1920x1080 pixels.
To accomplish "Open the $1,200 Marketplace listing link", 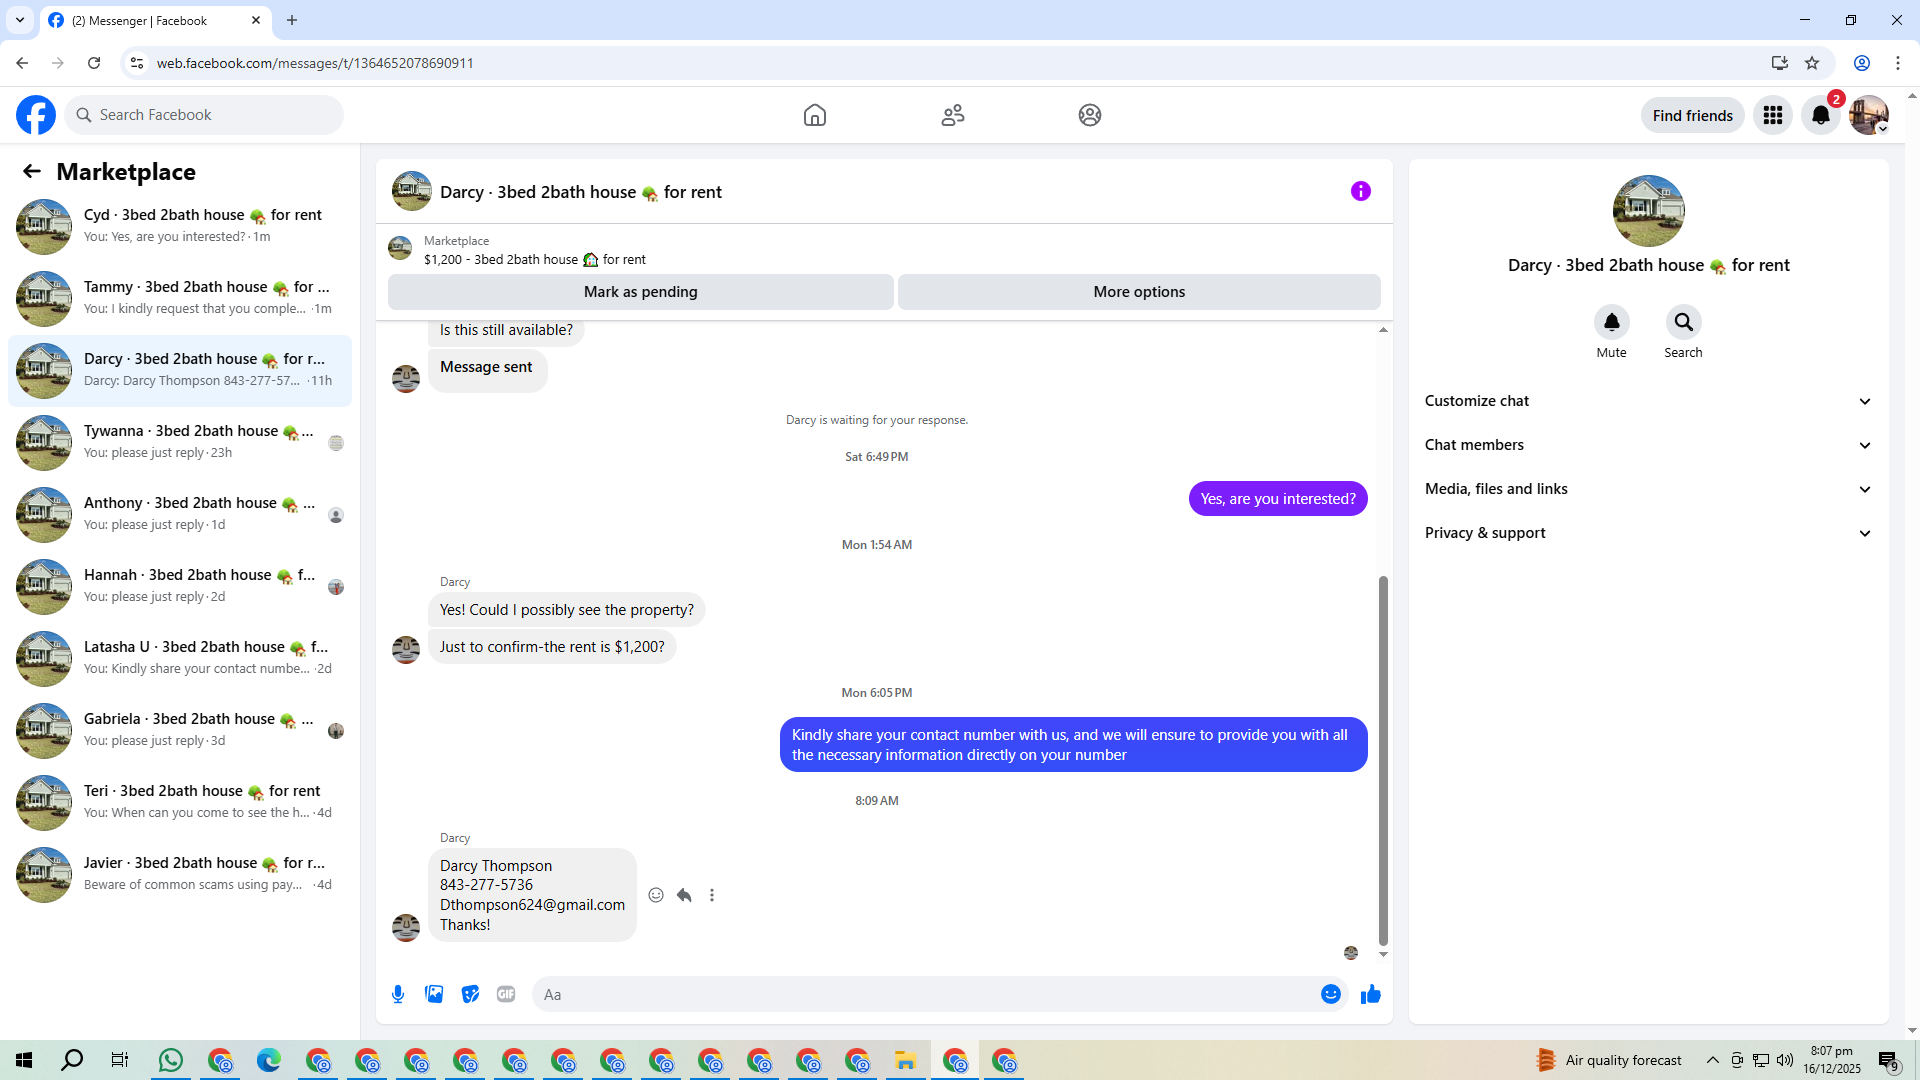I will pyautogui.click(x=534, y=259).
